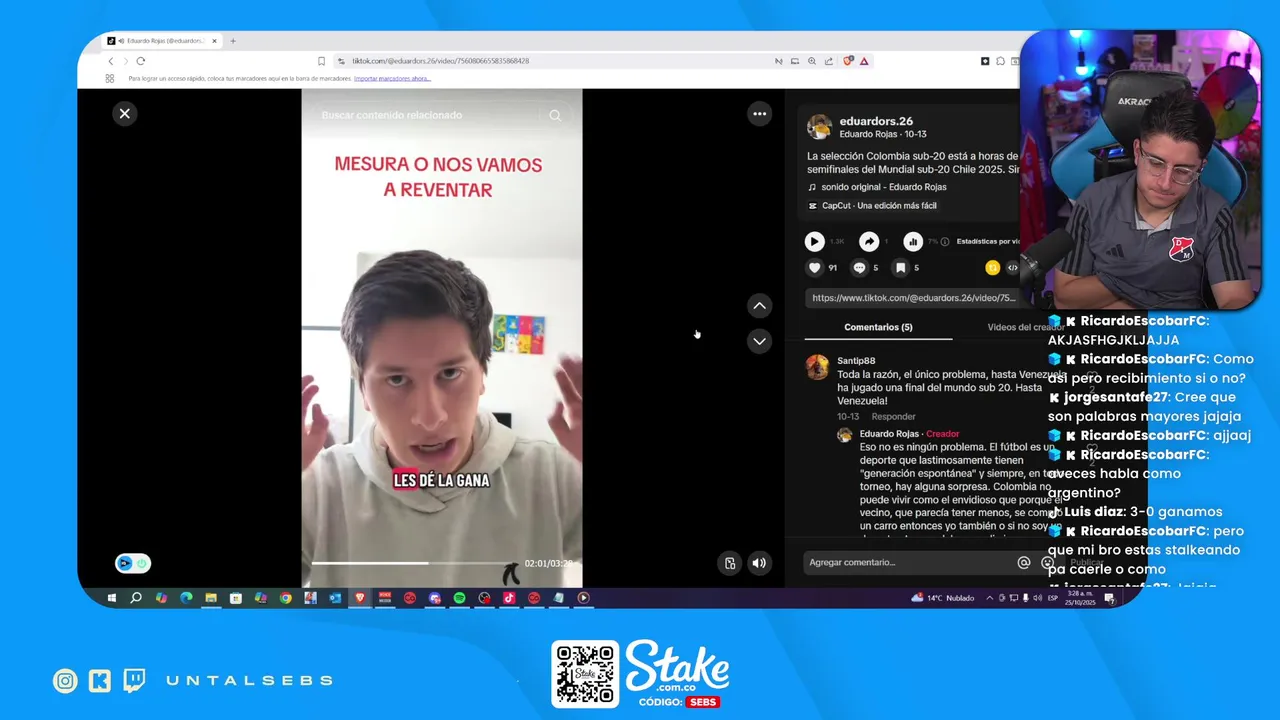Open eduardors.26 profile avatar
The width and height of the screenshot is (1280, 720).
click(x=819, y=126)
